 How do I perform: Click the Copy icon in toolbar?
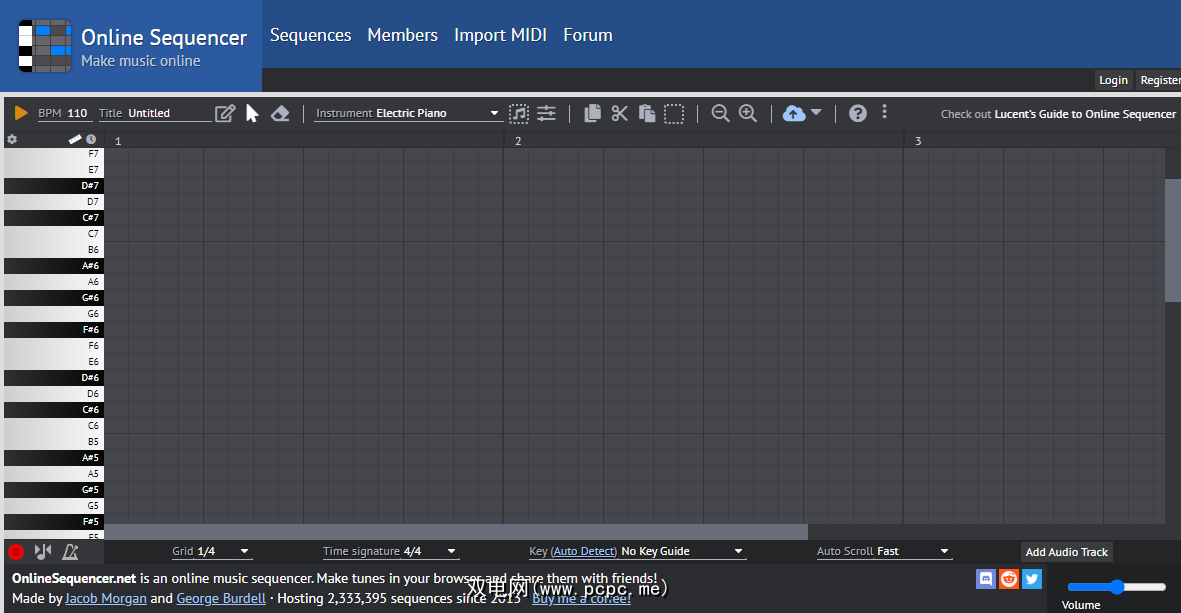point(592,113)
